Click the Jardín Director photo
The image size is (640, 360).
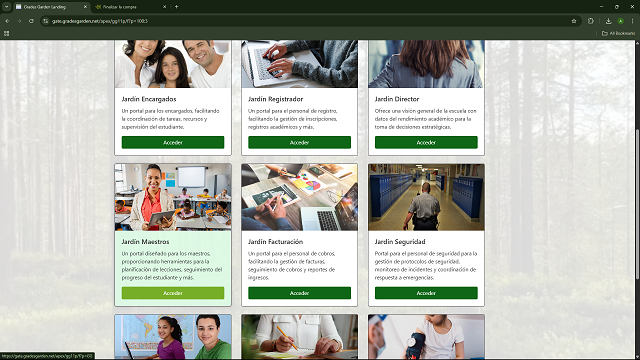[x=426, y=64]
